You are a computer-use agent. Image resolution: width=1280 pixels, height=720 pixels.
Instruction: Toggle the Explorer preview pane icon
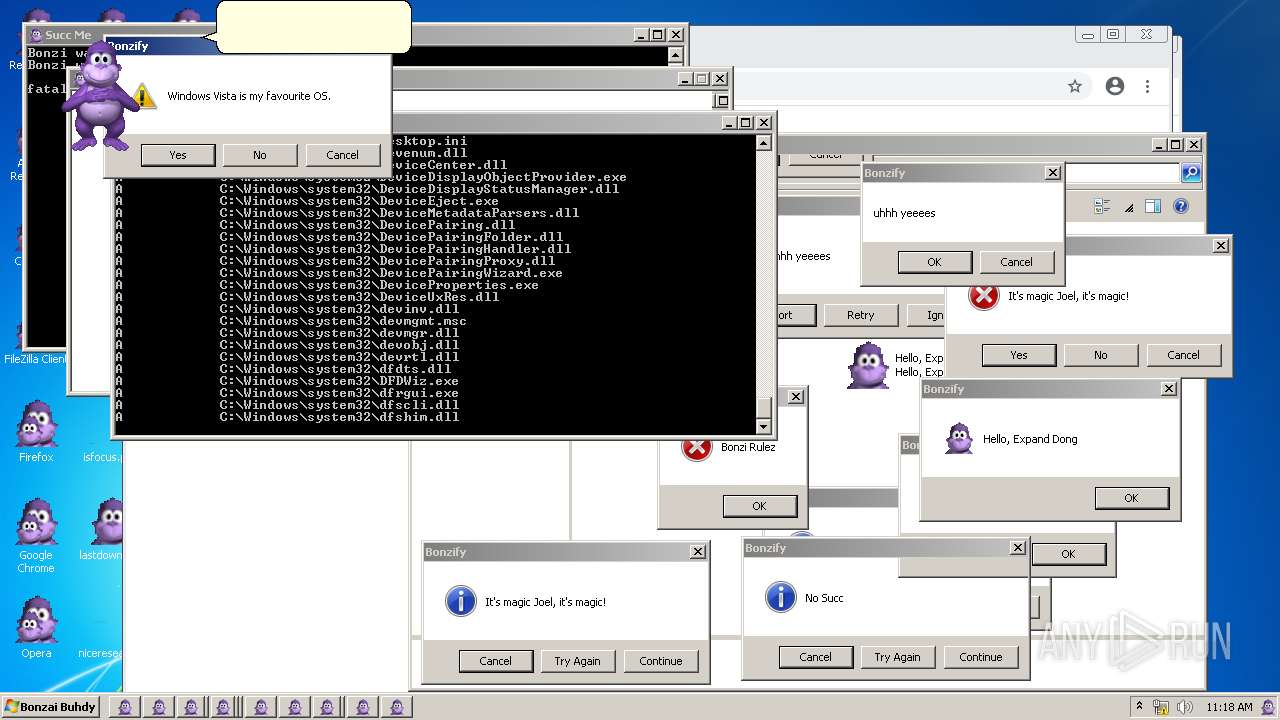coord(1153,206)
